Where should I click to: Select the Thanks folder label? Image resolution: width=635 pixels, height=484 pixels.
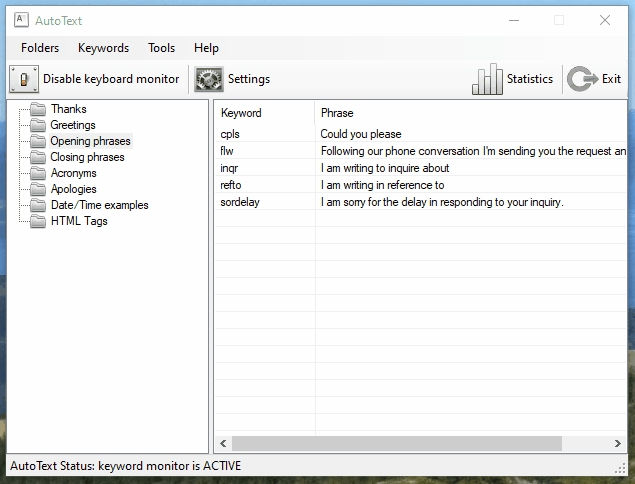[x=68, y=109]
